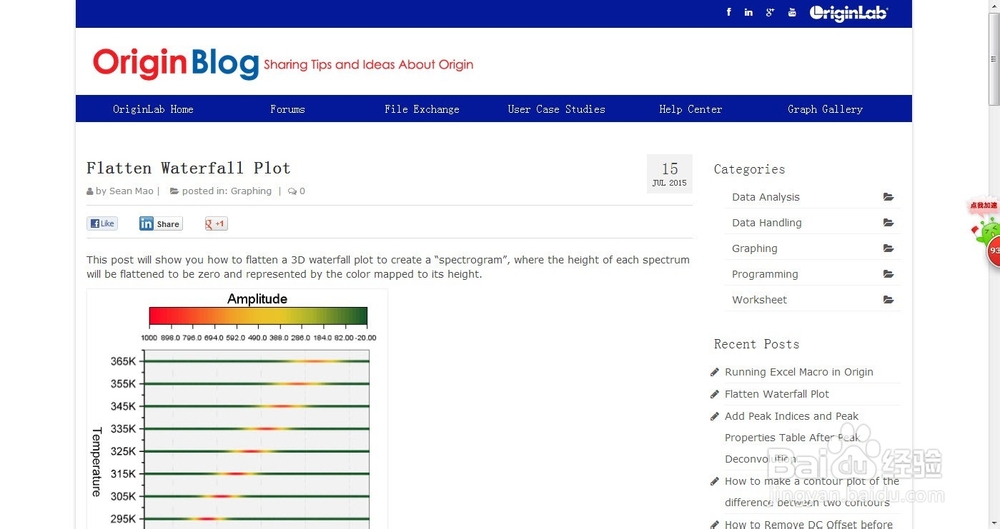Click author link Sean Mao
Image resolution: width=1000 pixels, height=529 pixels.
(x=131, y=191)
